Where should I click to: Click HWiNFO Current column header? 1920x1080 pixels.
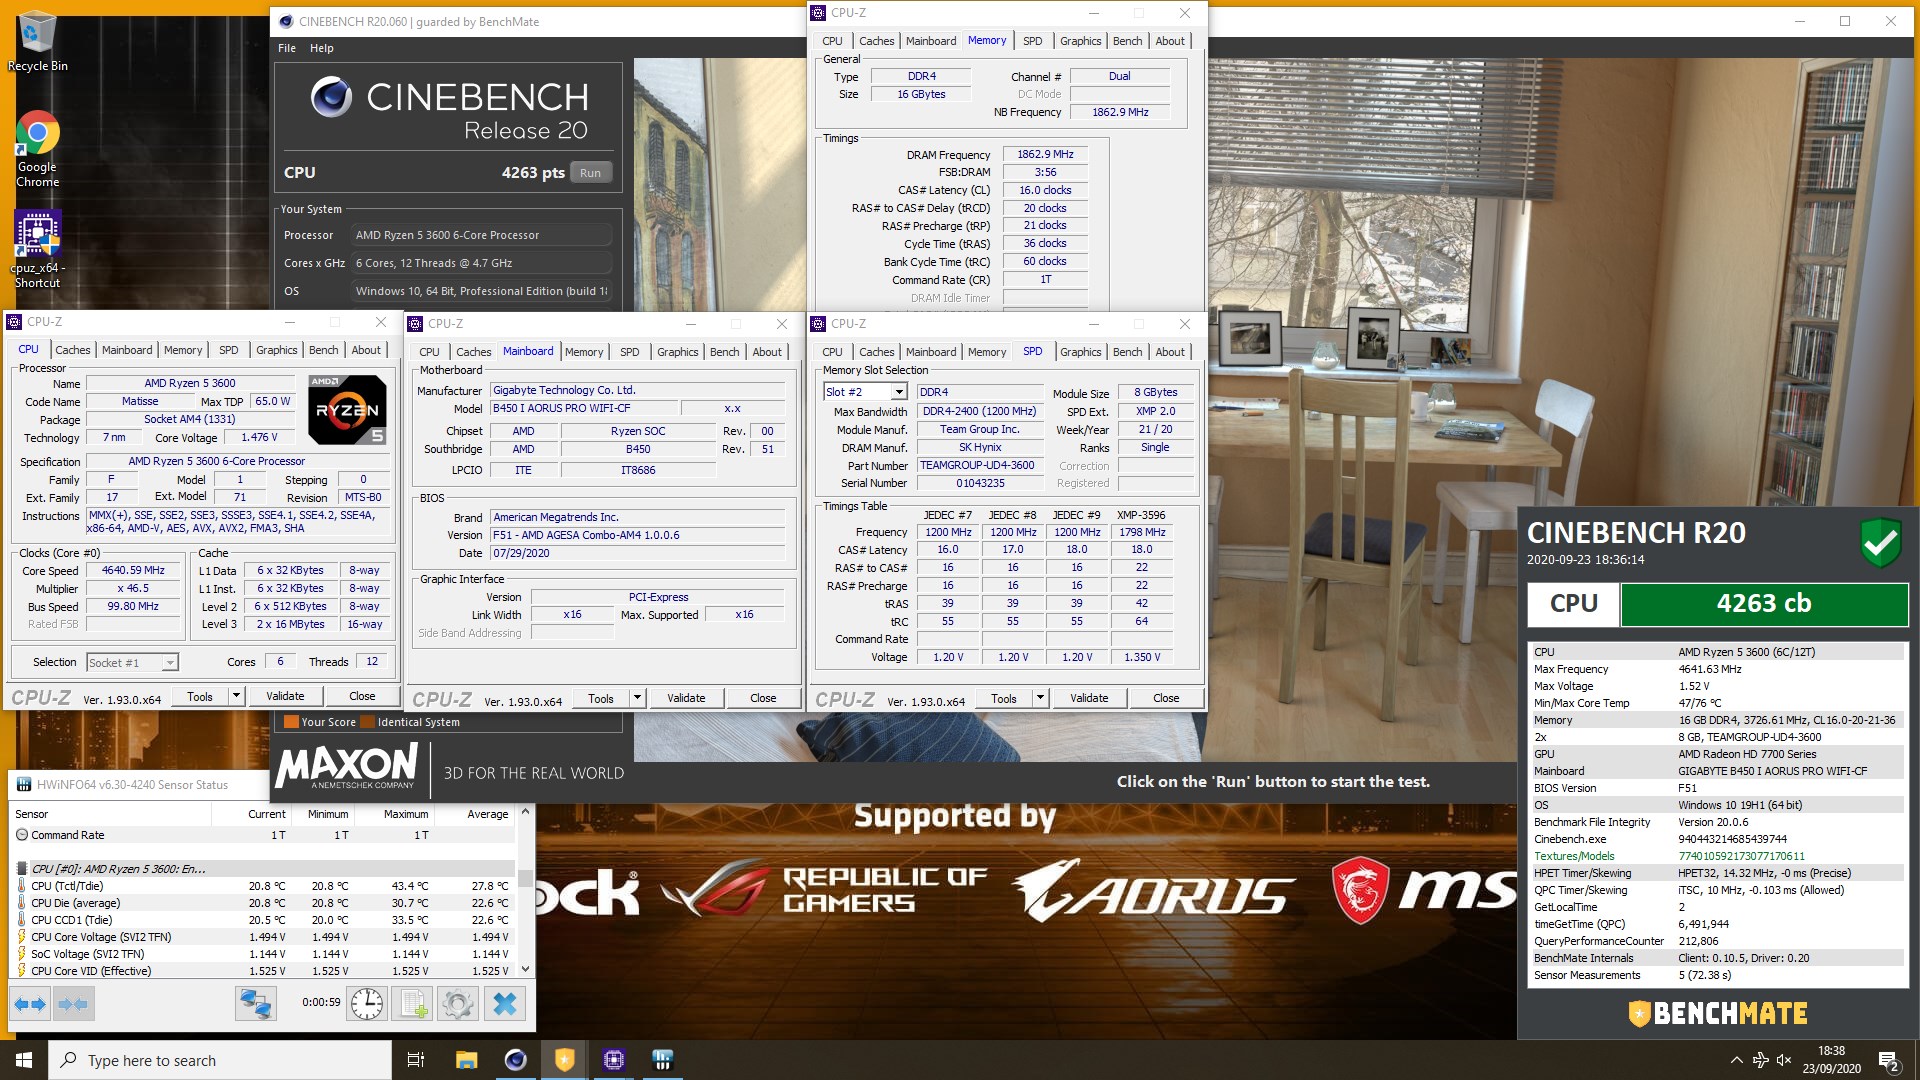pyautogui.click(x=267, y=814)
